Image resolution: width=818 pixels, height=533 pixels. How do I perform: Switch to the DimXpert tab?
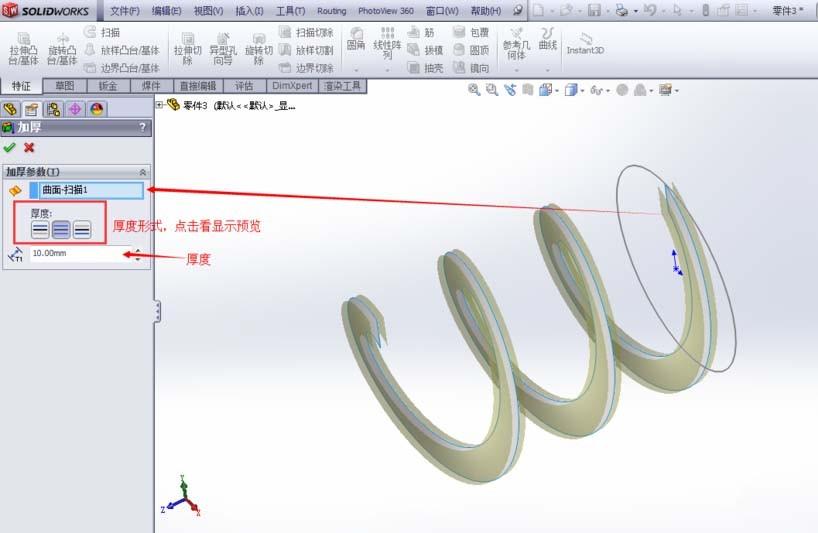[x=292, y=86]
